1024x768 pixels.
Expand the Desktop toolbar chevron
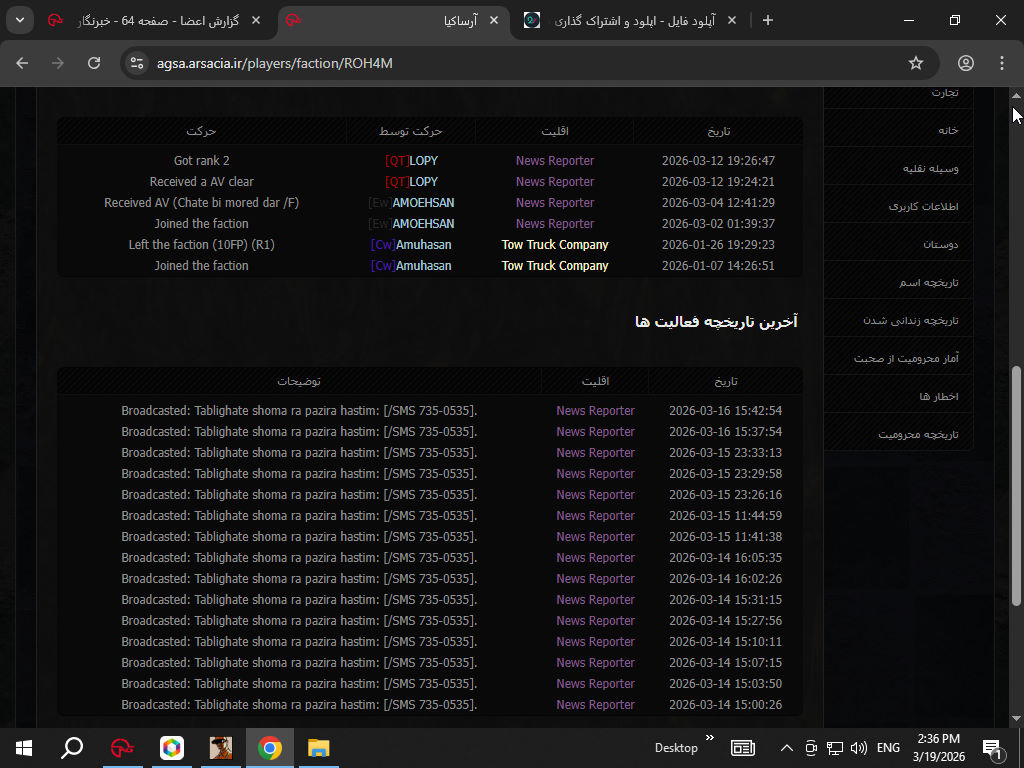[710, 737]
